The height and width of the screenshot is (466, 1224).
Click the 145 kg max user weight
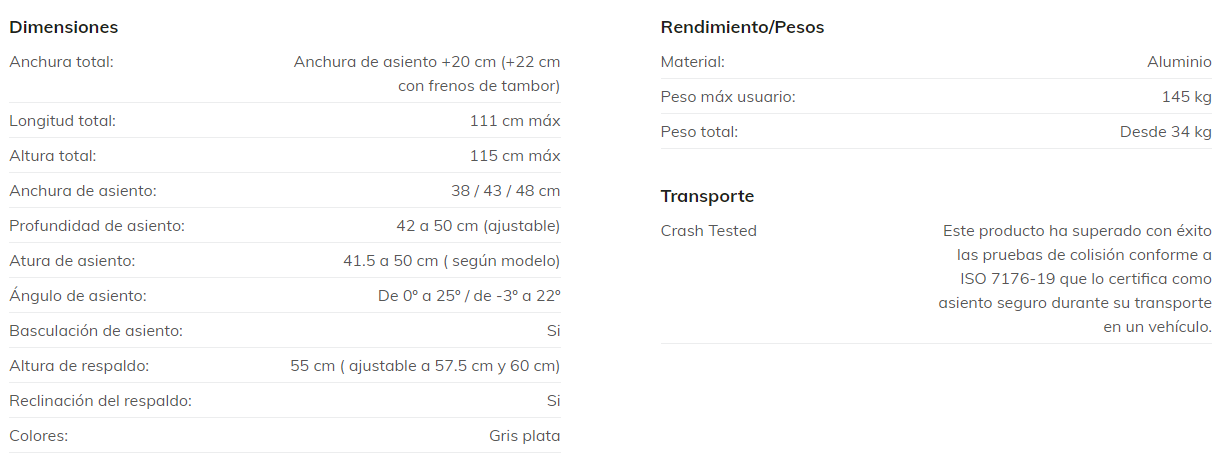[1188, 97]
